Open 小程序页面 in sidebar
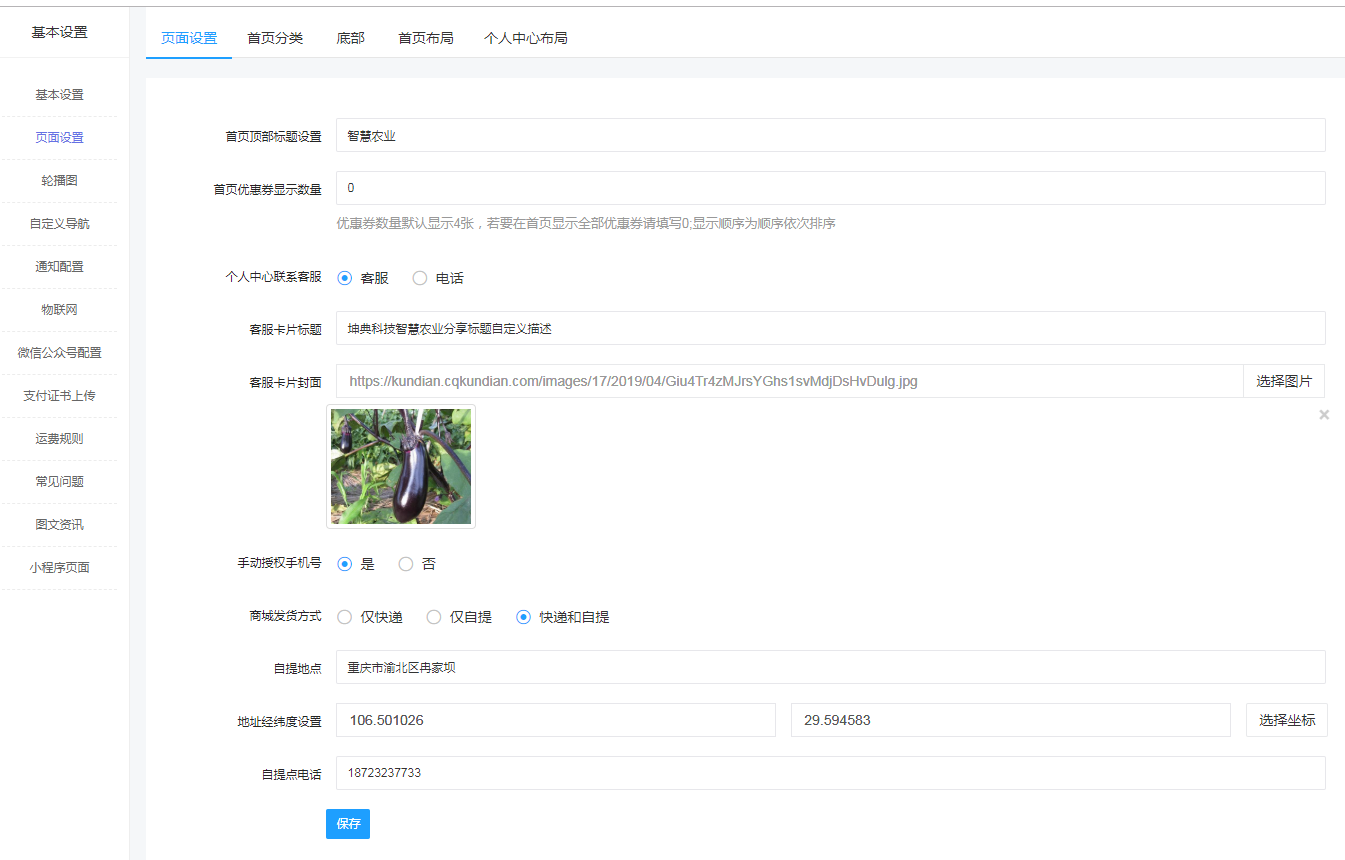The width and height of the screenshot is (1345, 860). tap(60, 568)
